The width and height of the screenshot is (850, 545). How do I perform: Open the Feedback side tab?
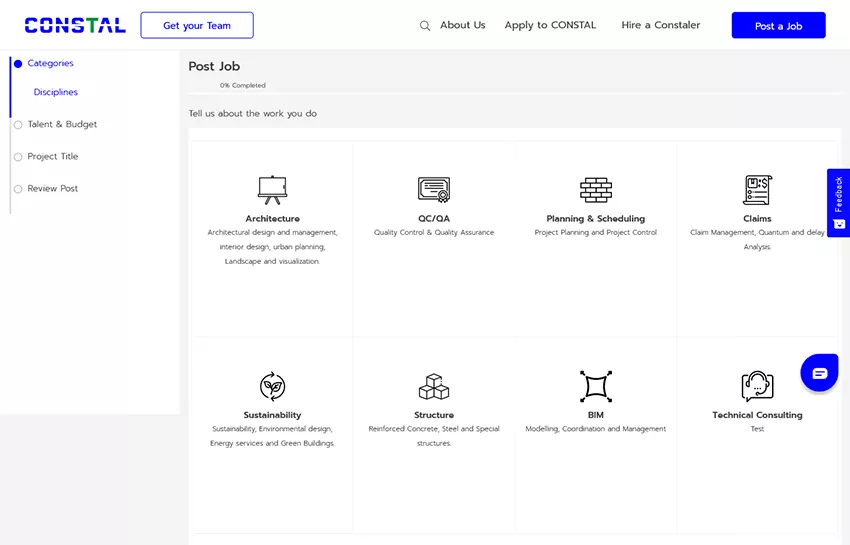tap(838, 202)
